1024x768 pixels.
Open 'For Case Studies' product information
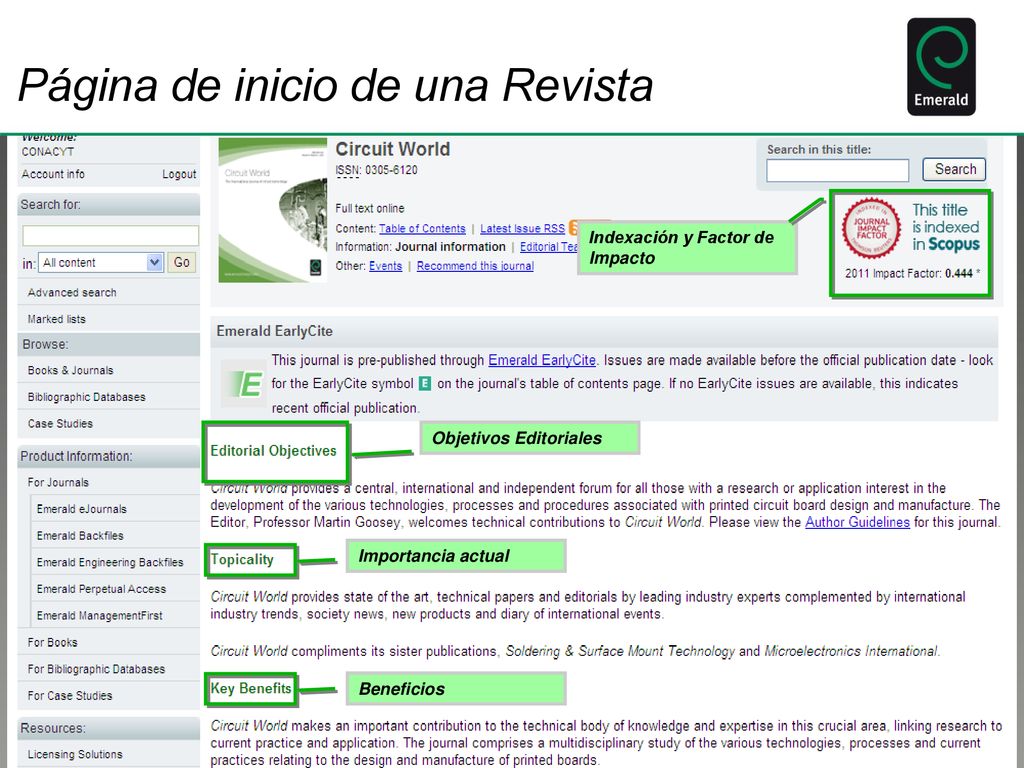[70, 696]
